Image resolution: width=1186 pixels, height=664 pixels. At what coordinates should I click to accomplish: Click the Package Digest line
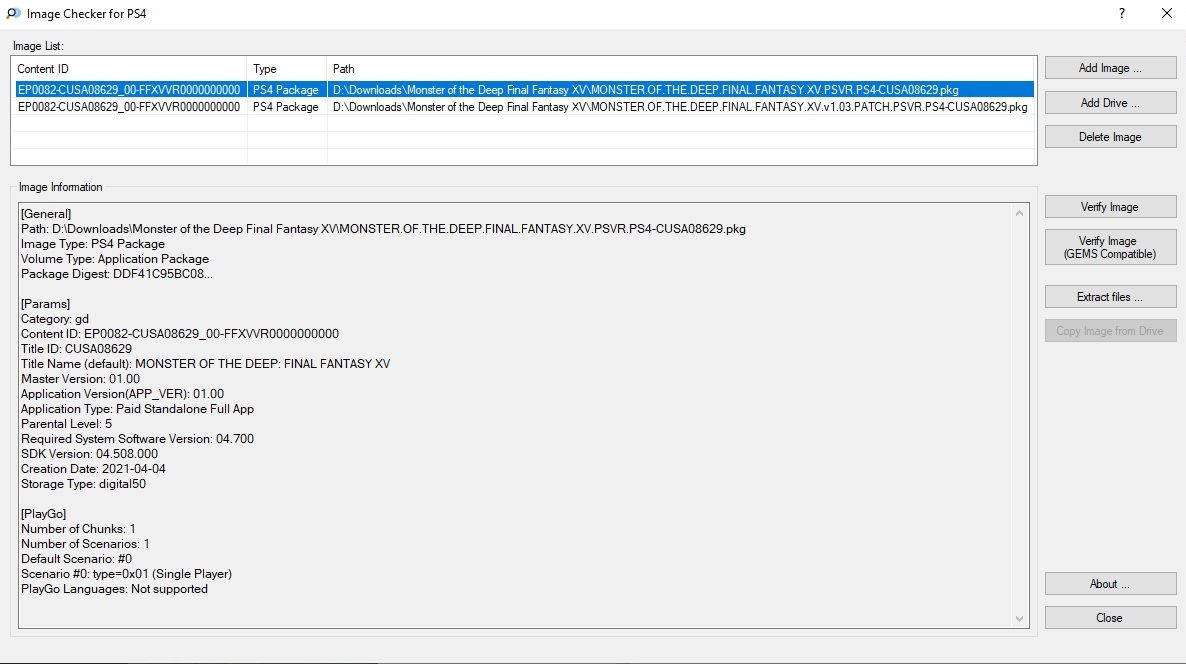(116, 274)
